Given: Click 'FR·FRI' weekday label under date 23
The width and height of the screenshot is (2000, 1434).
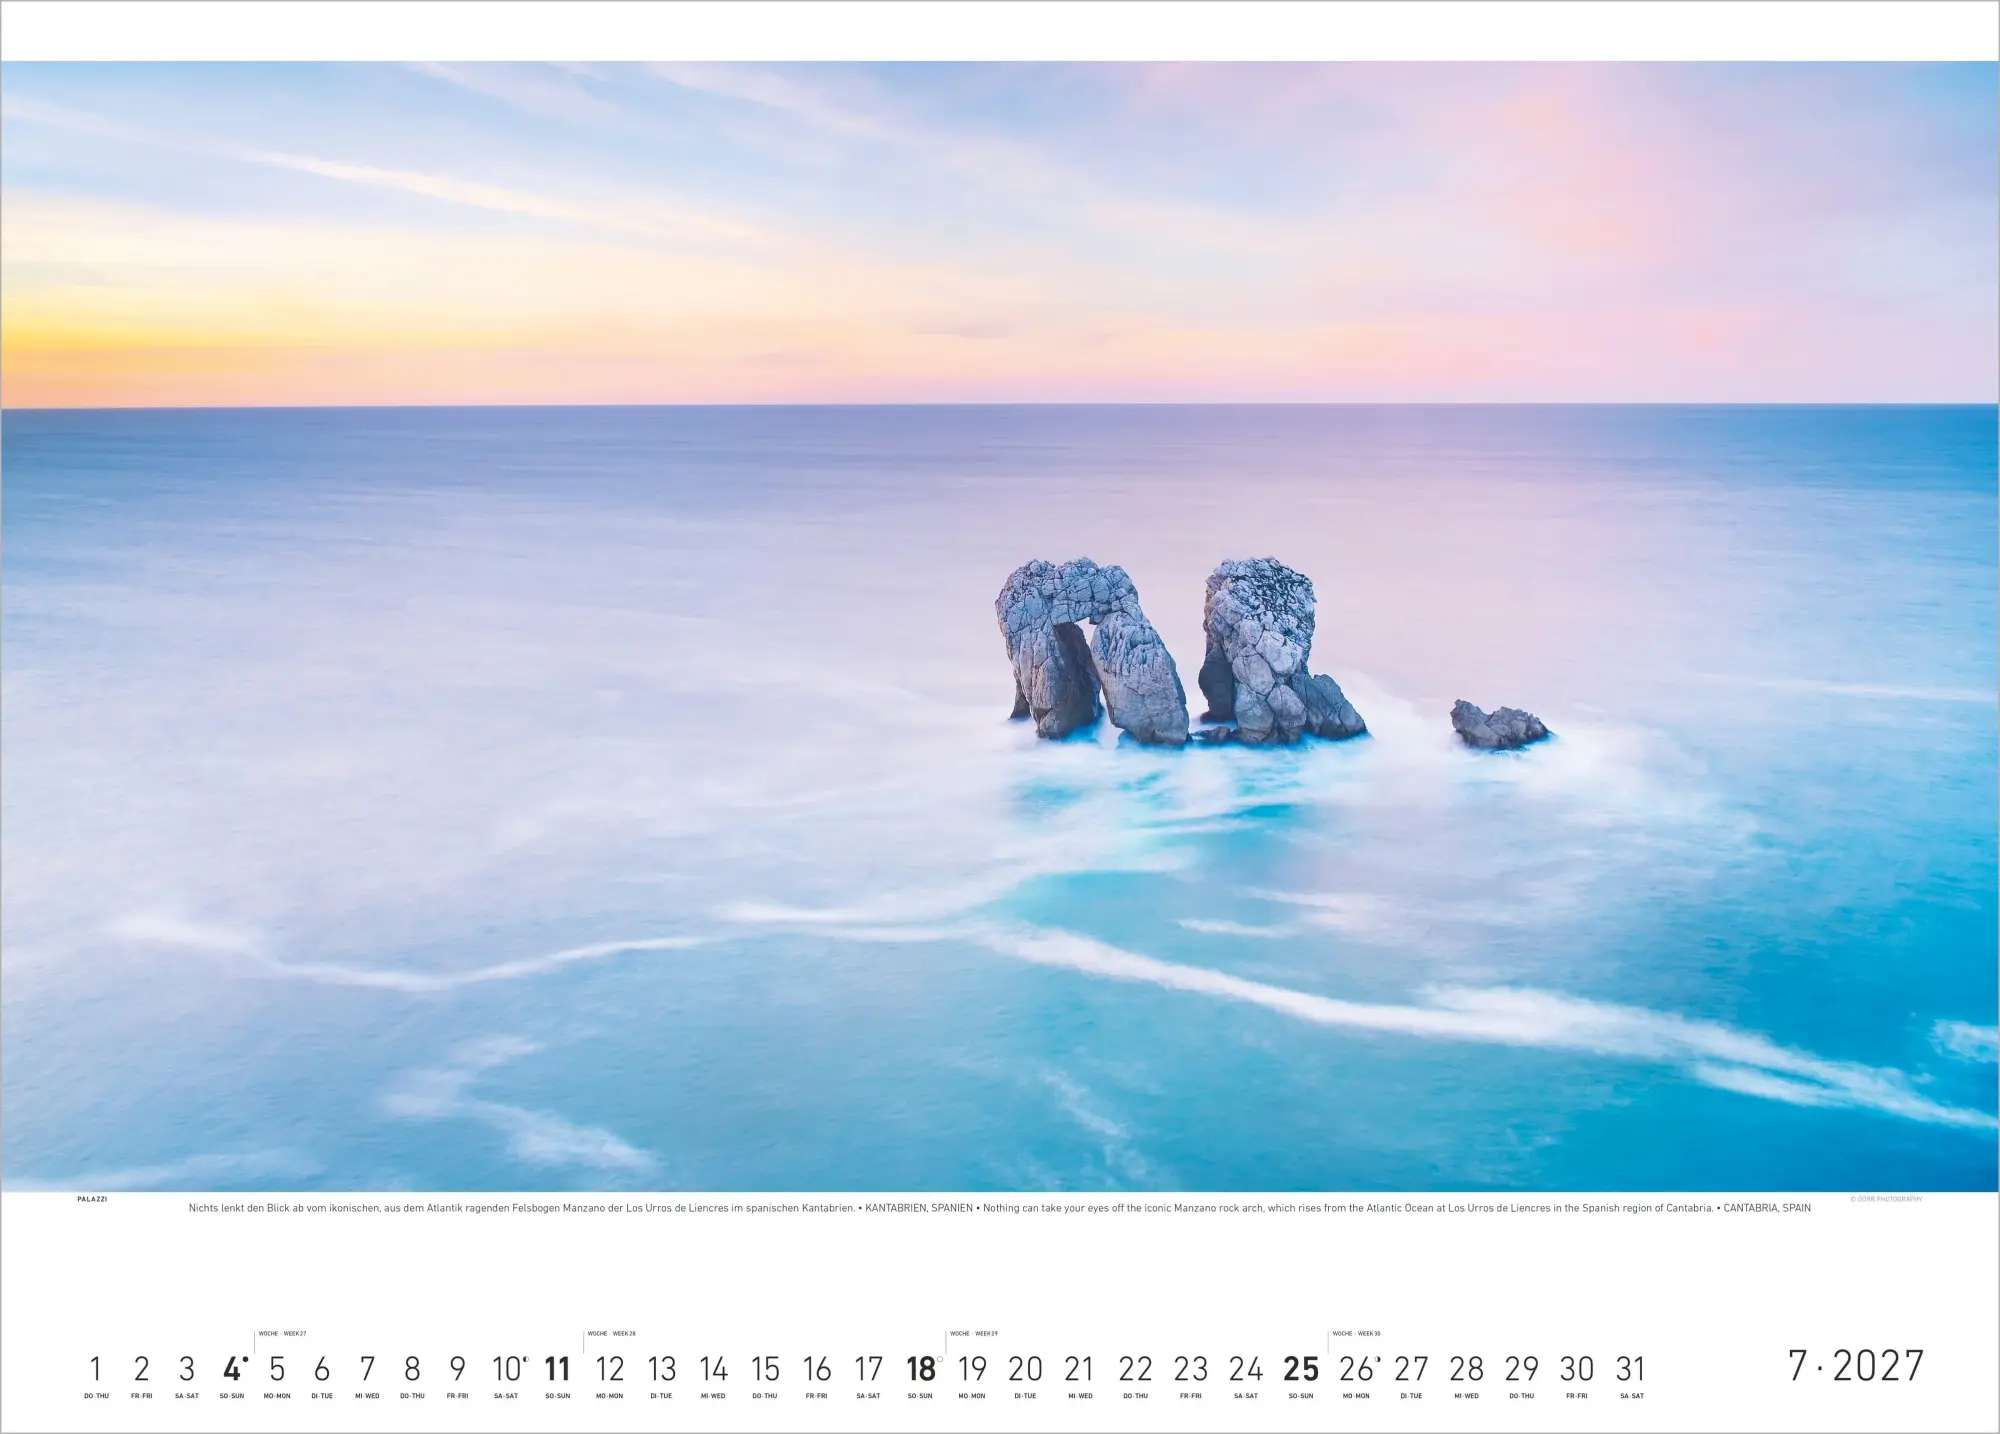Looking at the screenshot, I should (1190, 1396).
